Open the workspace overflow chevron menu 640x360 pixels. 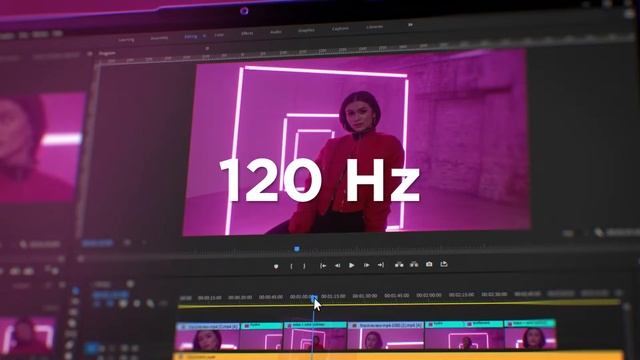click(410, 24)
